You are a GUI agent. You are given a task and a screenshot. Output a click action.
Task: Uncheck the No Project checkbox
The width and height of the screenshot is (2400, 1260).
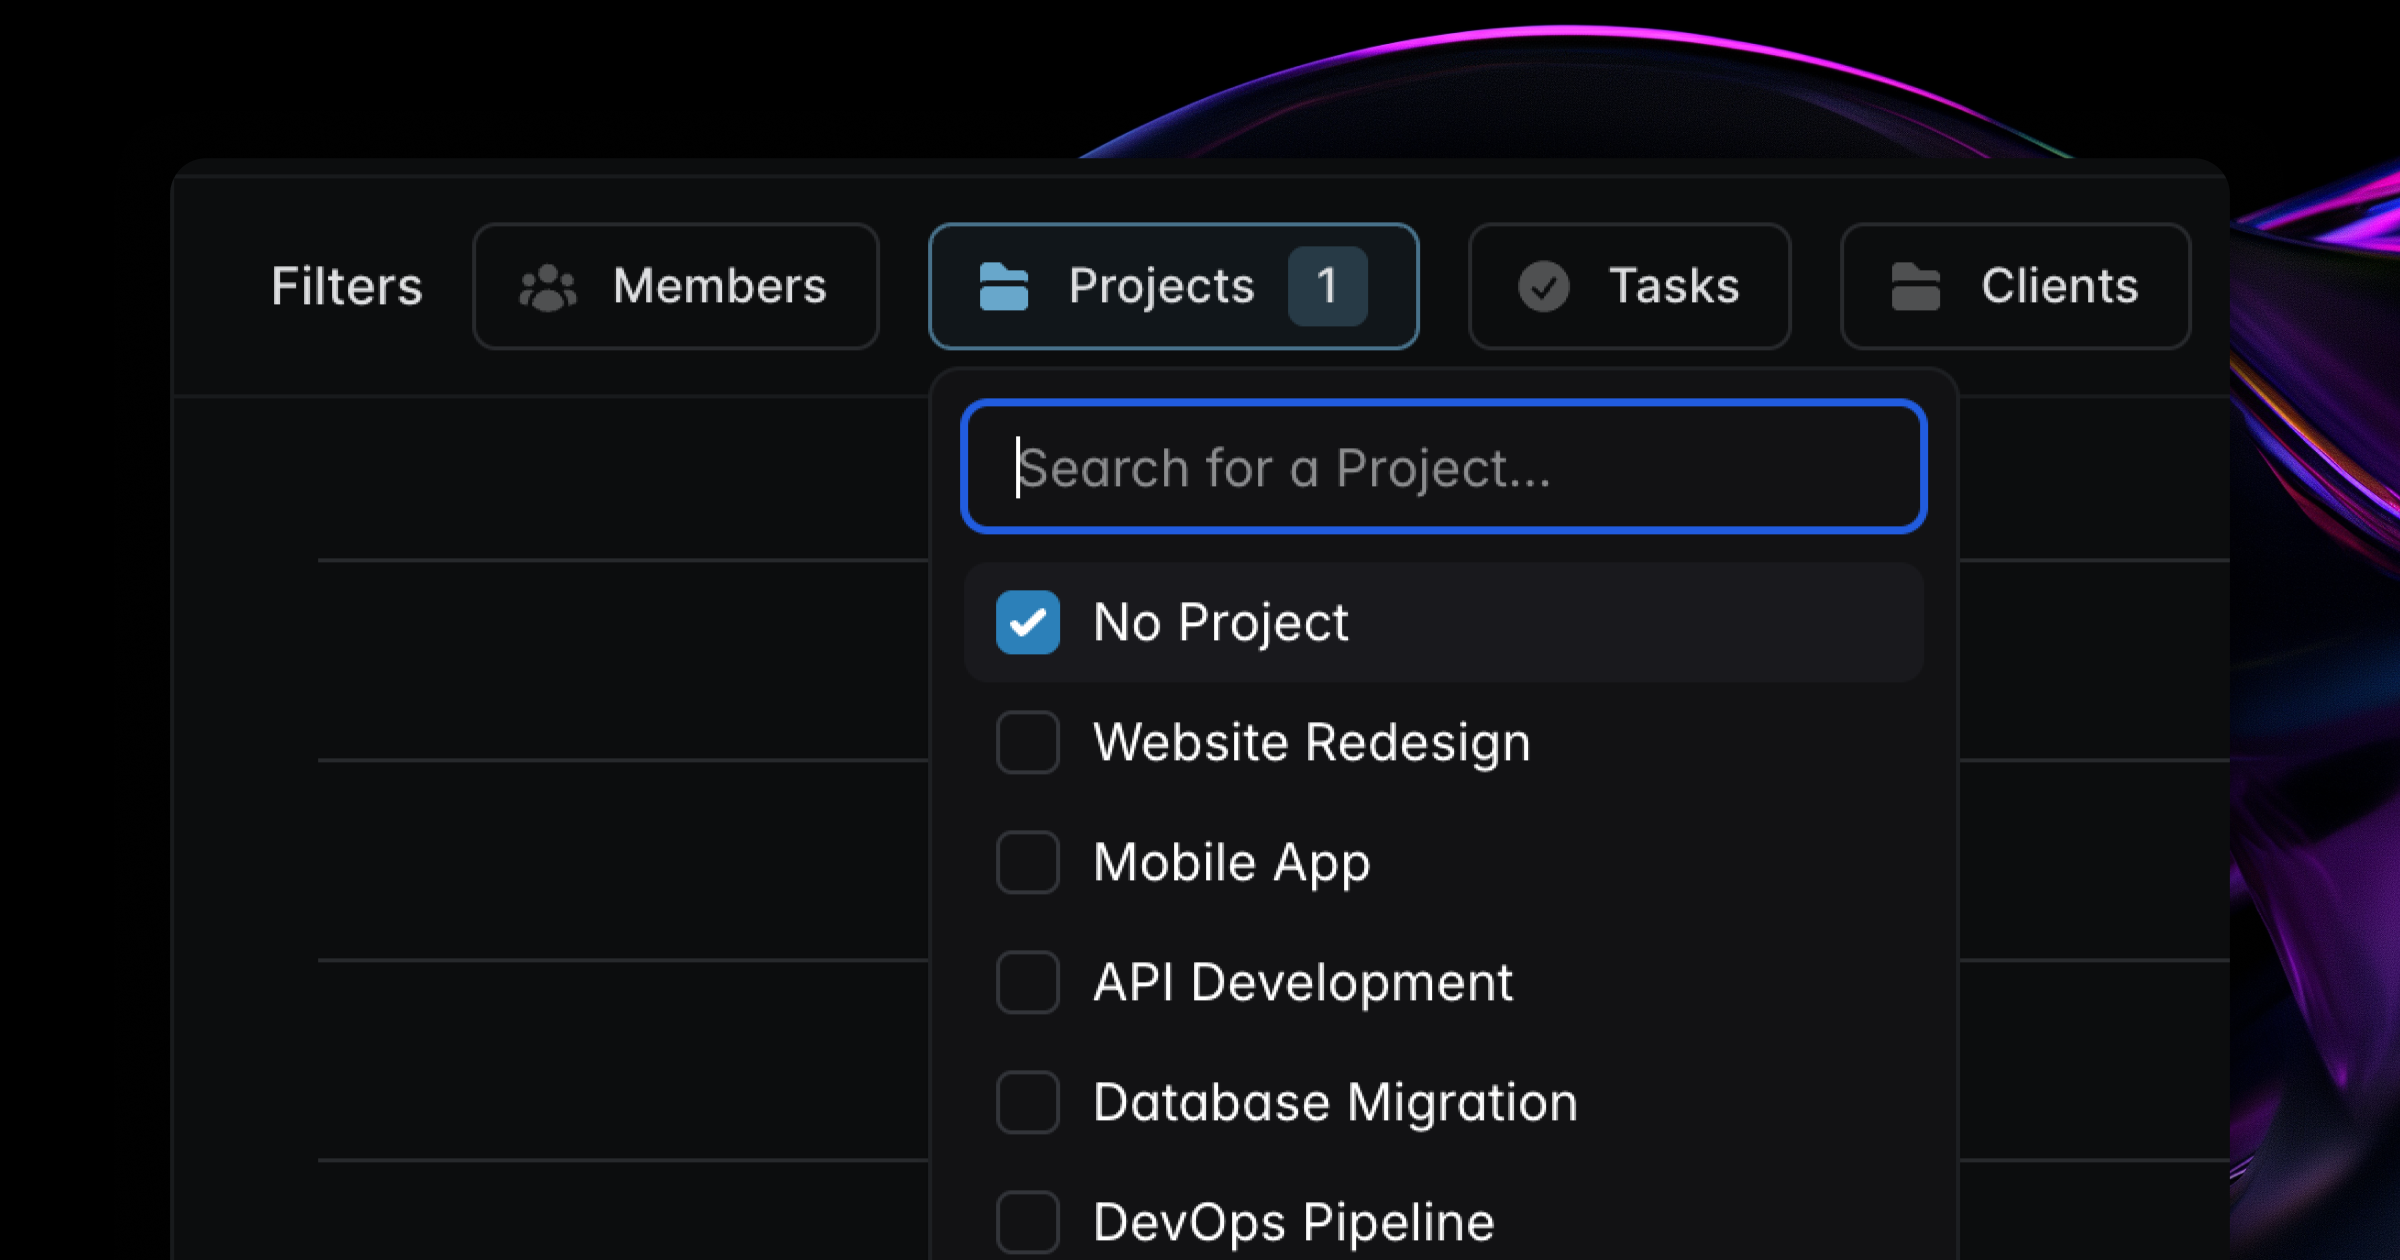coord(1027,622)
